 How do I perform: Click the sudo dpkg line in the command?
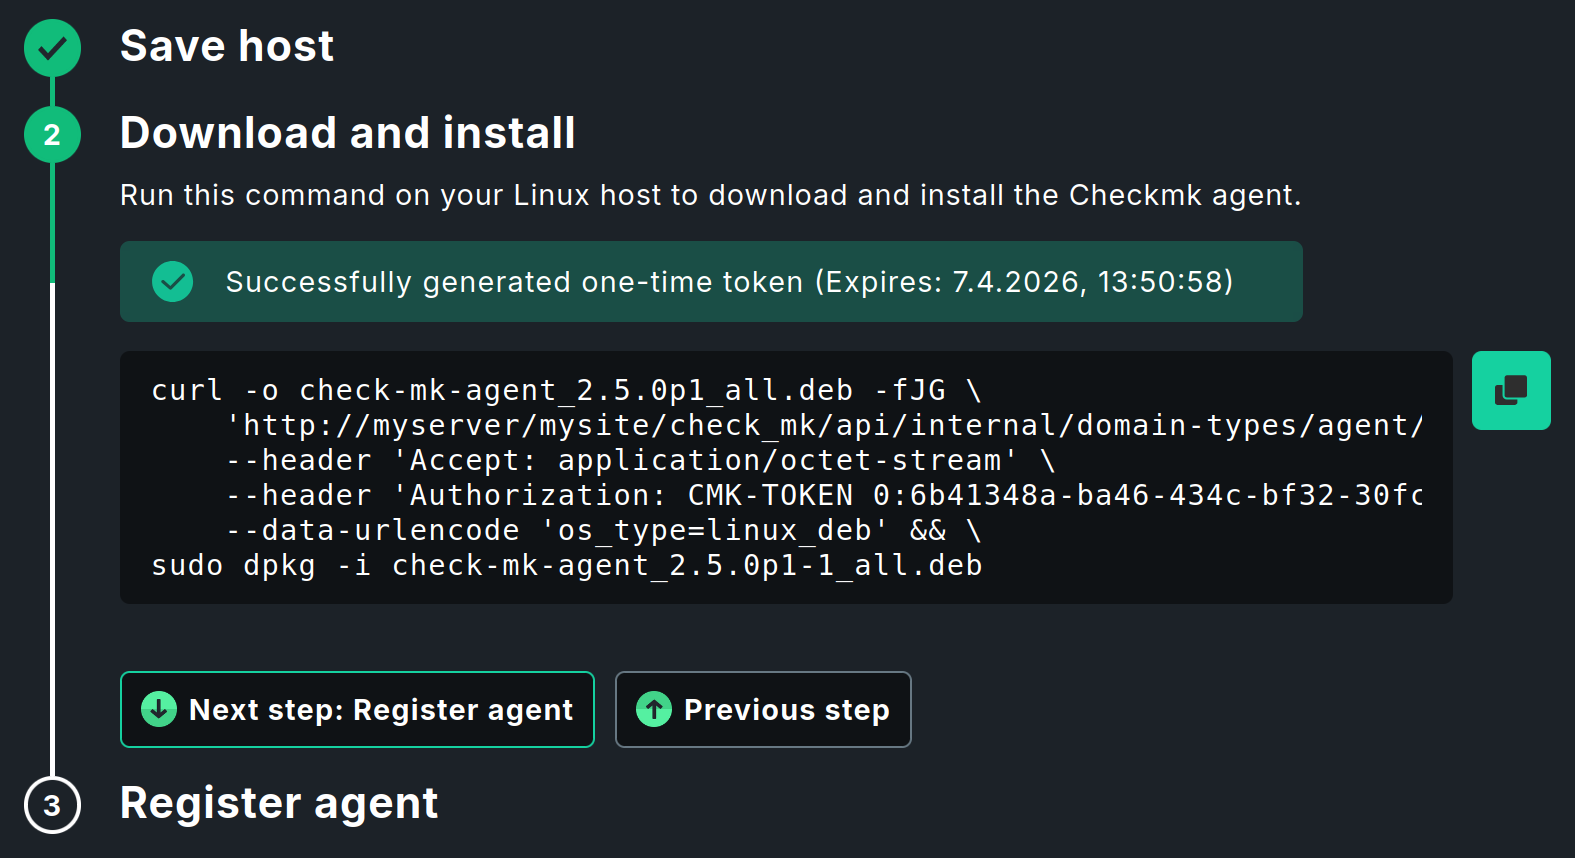(x=566, y=565)
